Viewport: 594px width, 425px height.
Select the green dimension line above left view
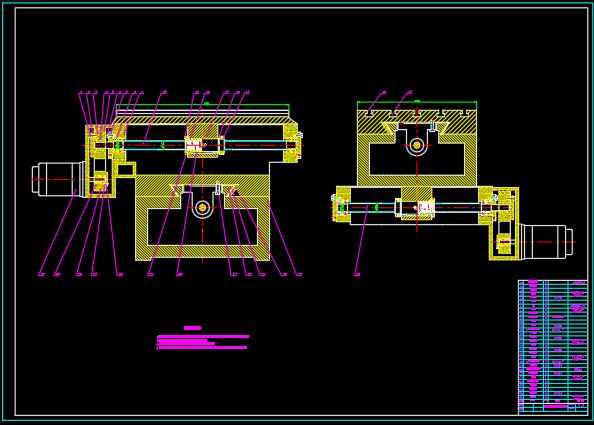tap(203, 105)
